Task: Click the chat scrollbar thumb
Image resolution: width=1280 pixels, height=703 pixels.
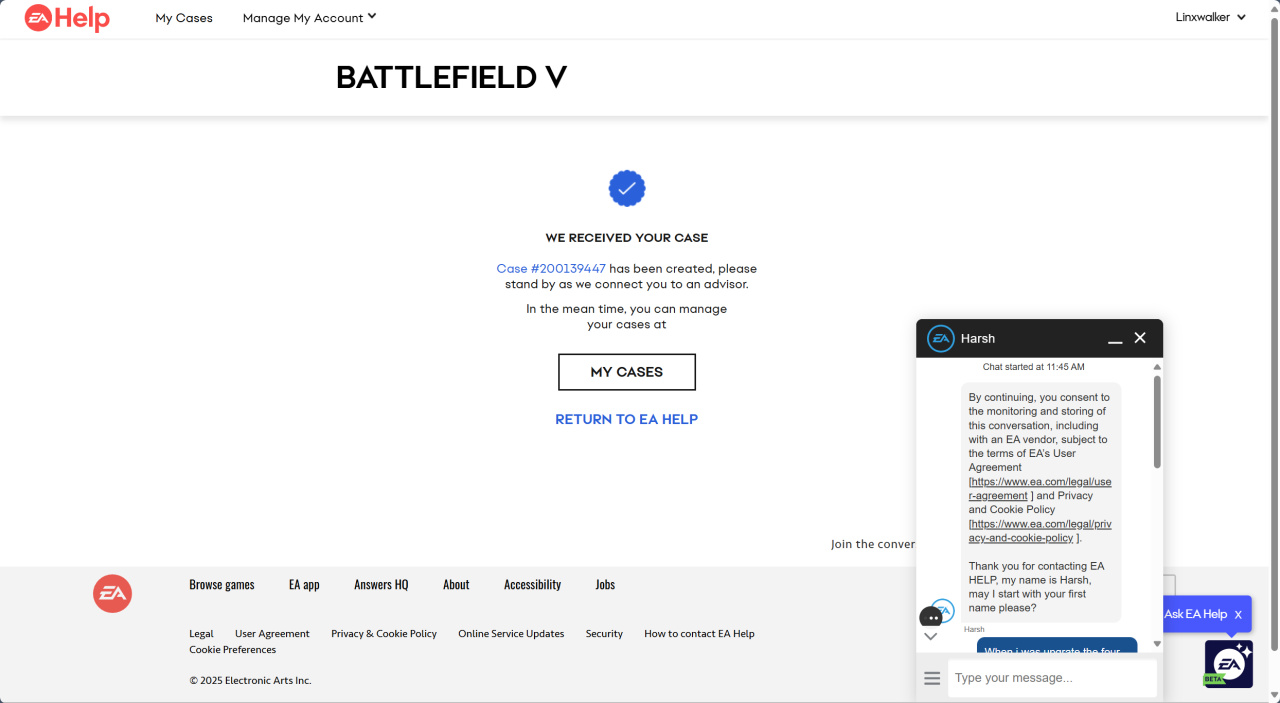Action: point(1157,422)
